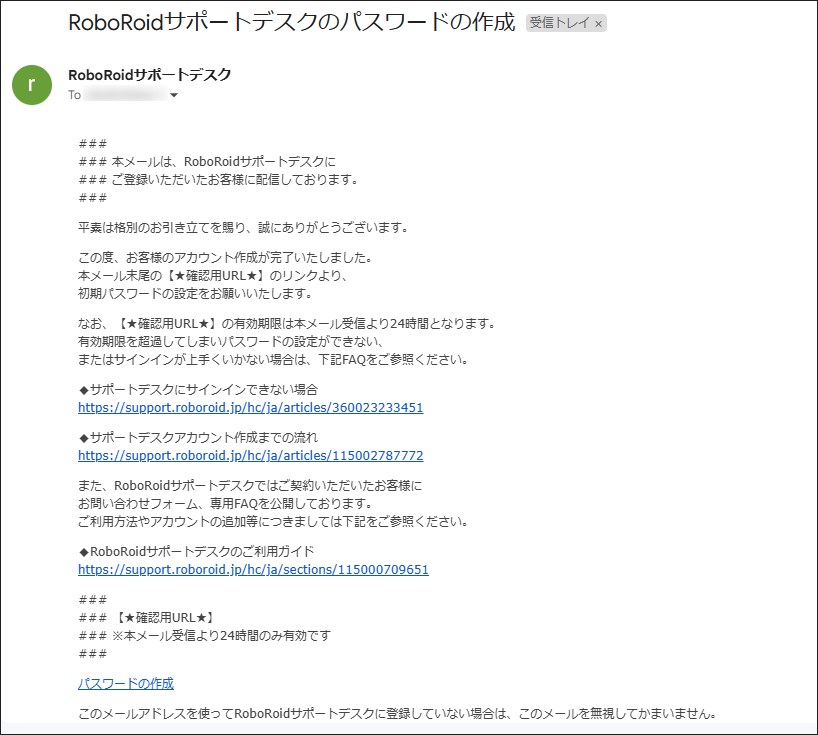Click the line 下記FAQをご参照ください
This screenshot has width=818, height=735.
(x=274, y=359)
